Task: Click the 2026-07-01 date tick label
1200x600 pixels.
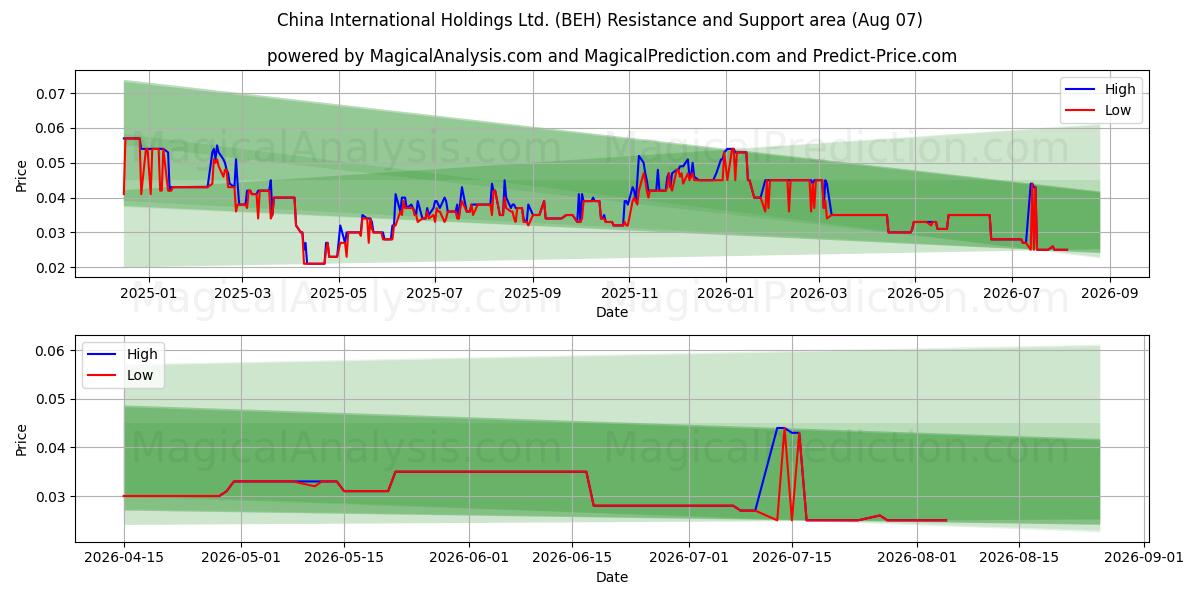Action: pos(690,558)
